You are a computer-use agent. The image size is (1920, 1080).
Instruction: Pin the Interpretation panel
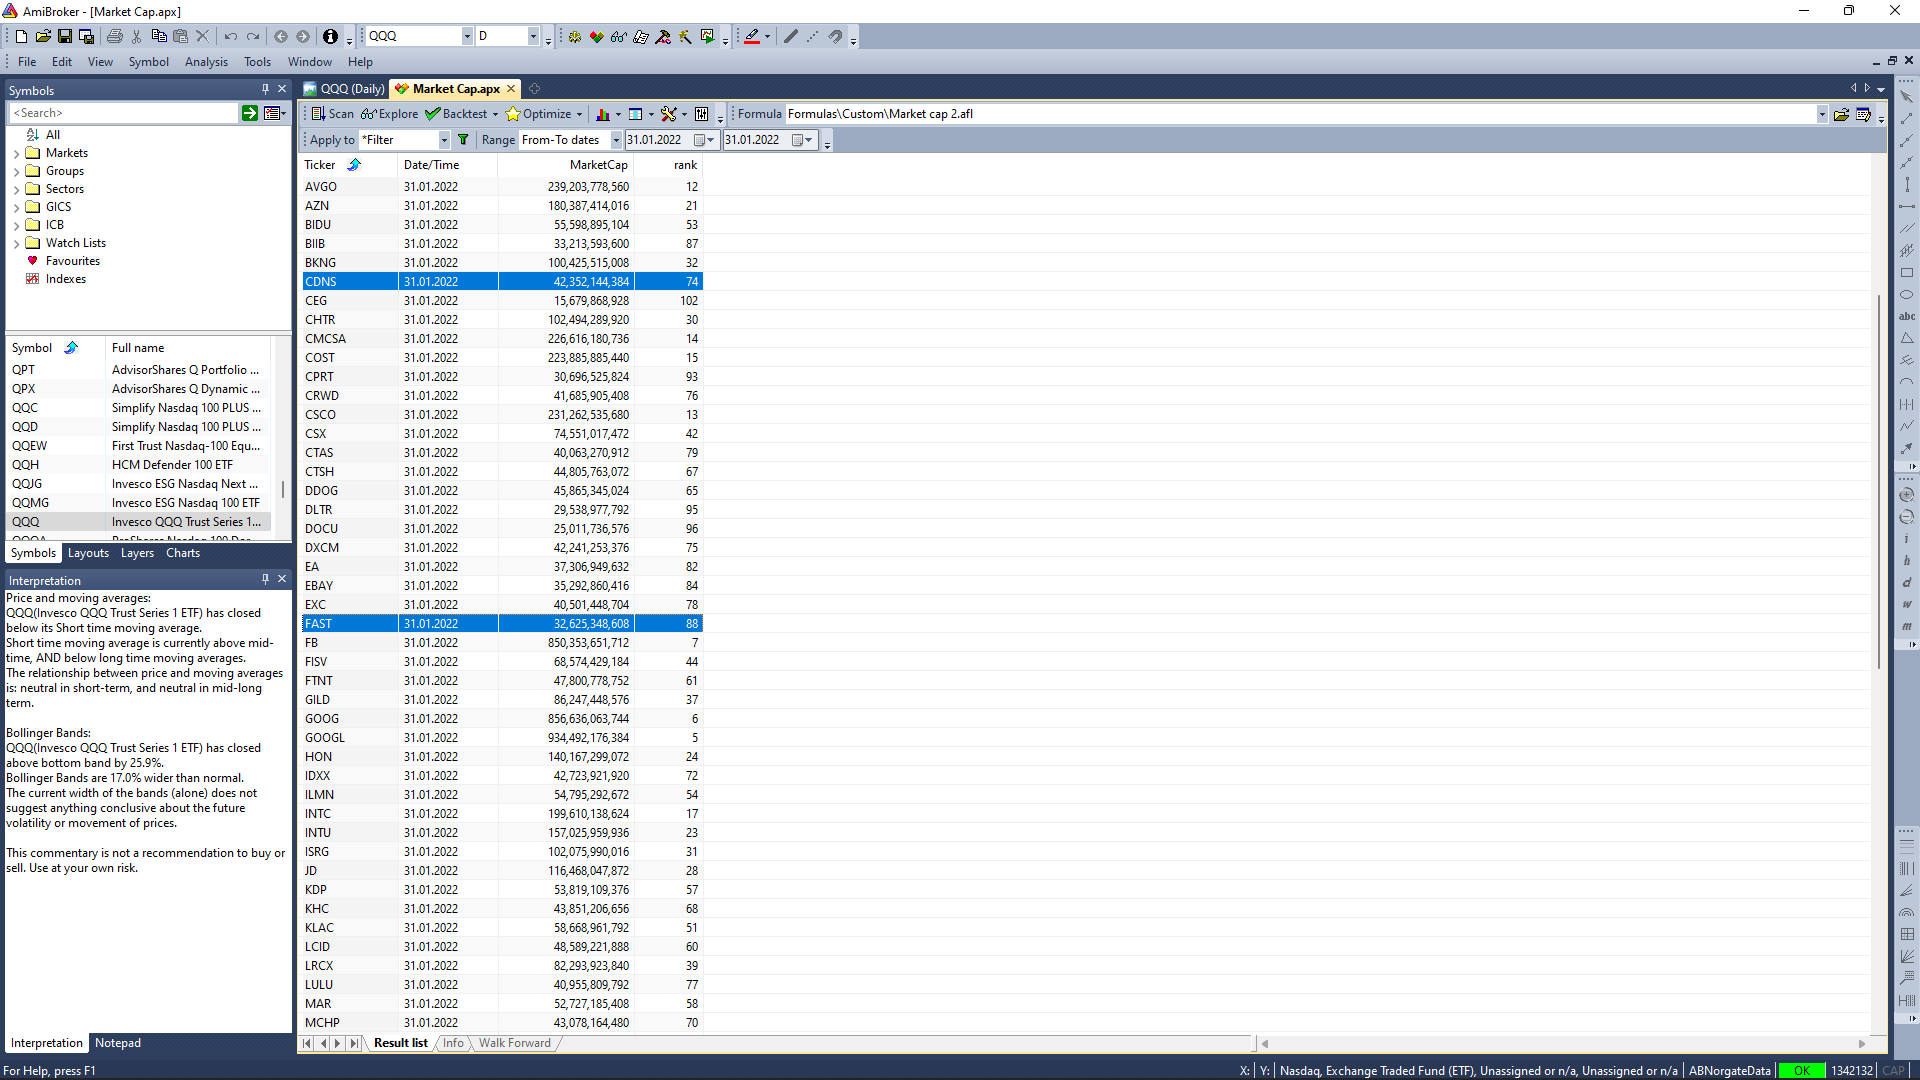265,579
